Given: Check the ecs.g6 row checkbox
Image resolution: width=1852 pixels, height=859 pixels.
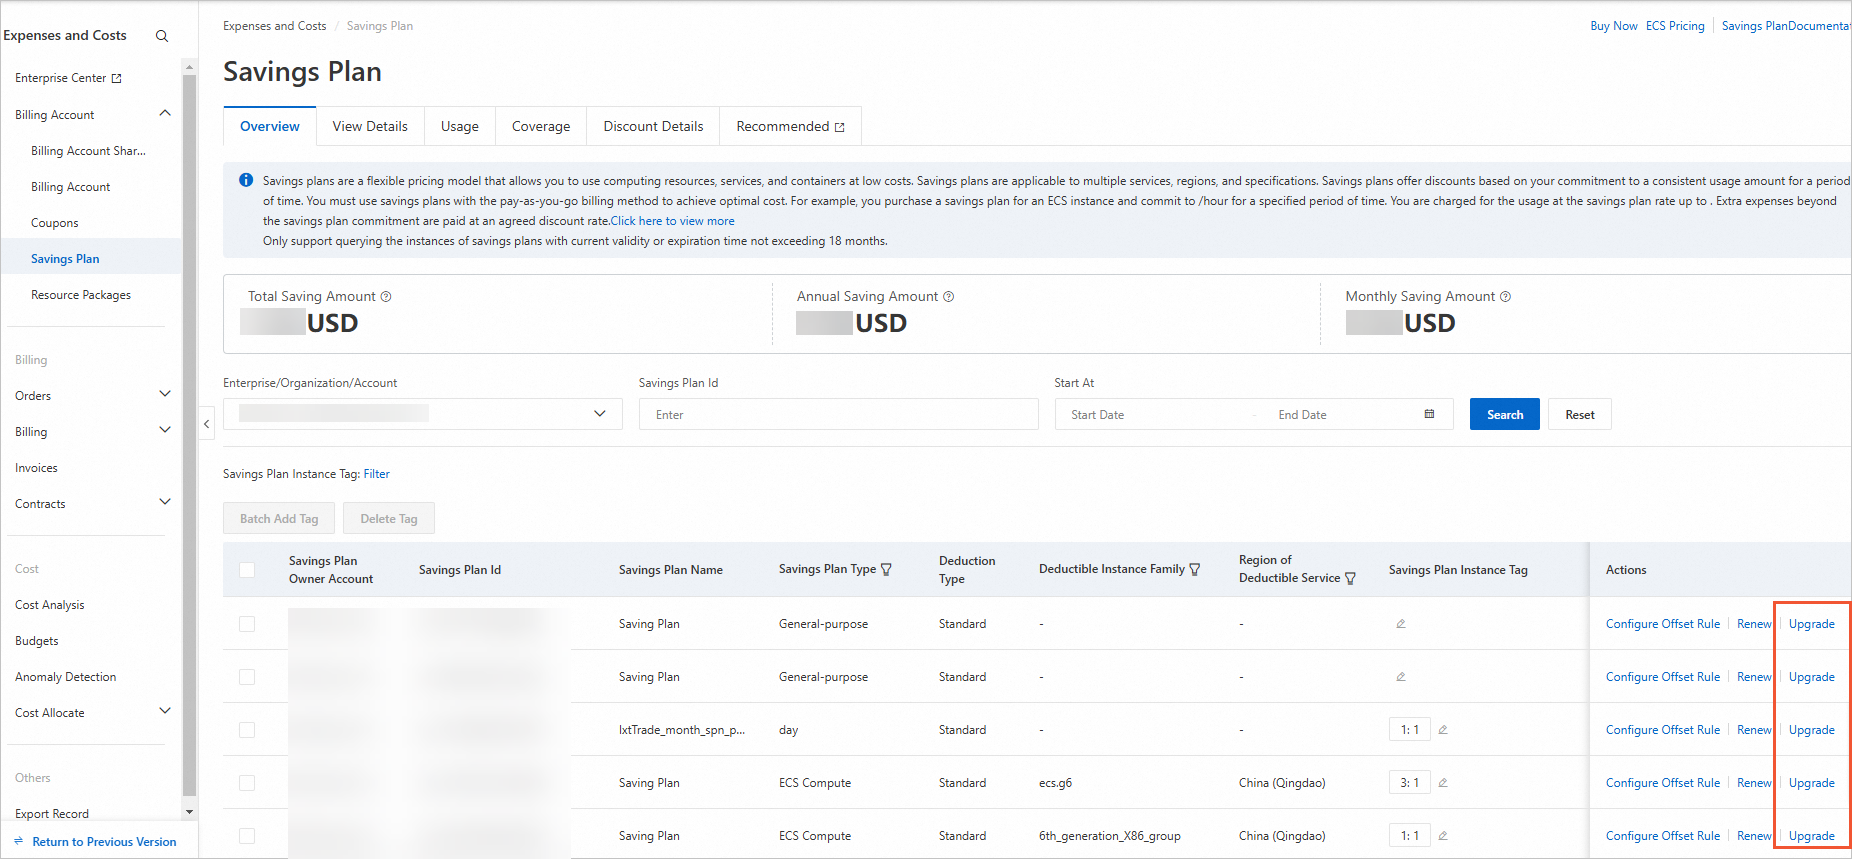Looking at the screenshot, I should (247, 783).
